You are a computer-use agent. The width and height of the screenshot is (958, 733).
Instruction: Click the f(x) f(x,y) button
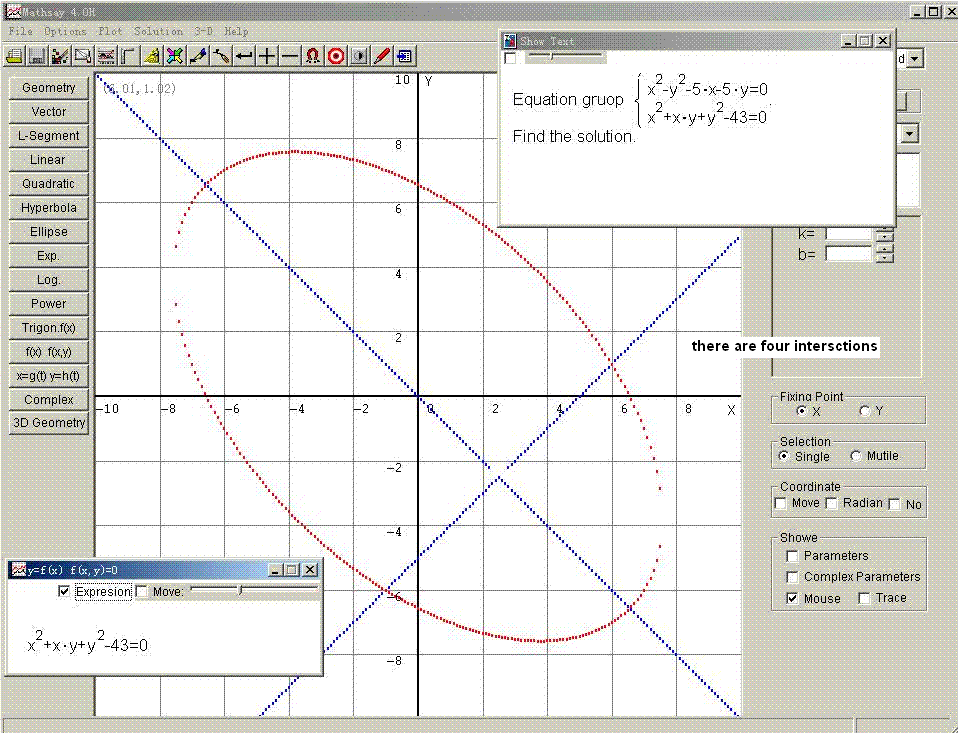coord(49,352)
